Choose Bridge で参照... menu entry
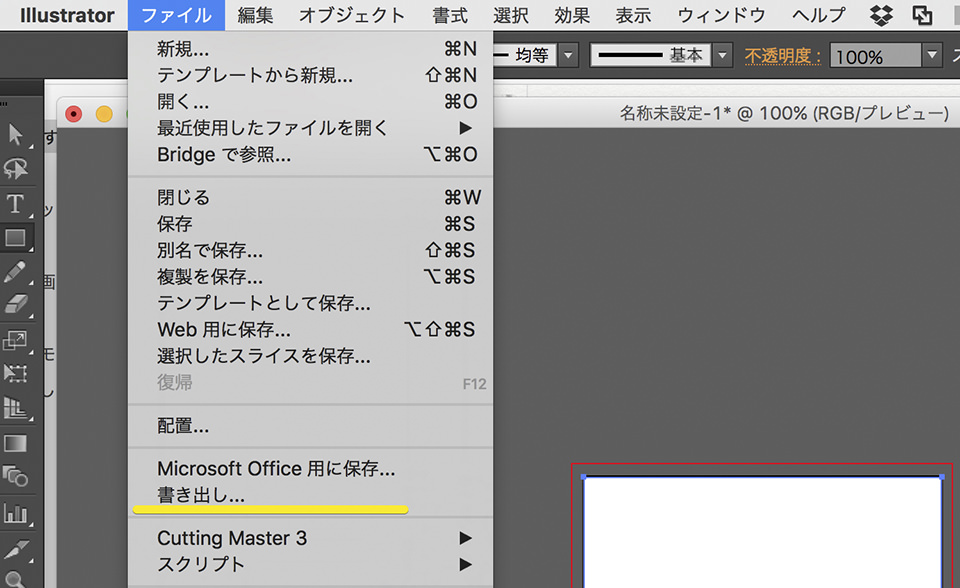 pos(310,154)
